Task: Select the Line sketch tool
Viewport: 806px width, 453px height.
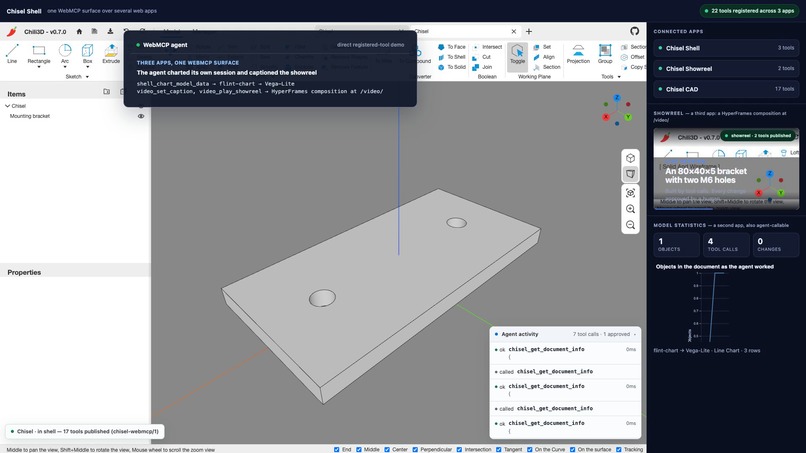Action: 12,54
